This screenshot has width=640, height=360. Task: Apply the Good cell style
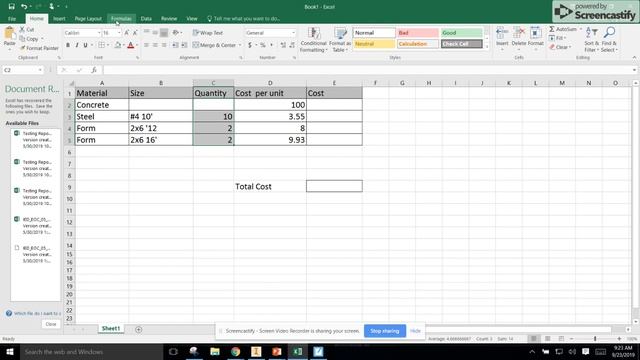462,33
